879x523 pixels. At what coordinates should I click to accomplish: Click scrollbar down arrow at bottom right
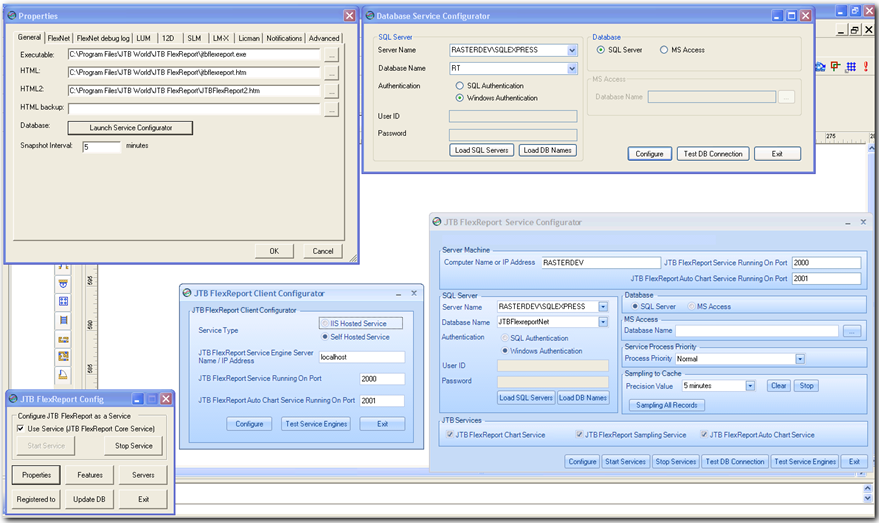coord(868,498)
